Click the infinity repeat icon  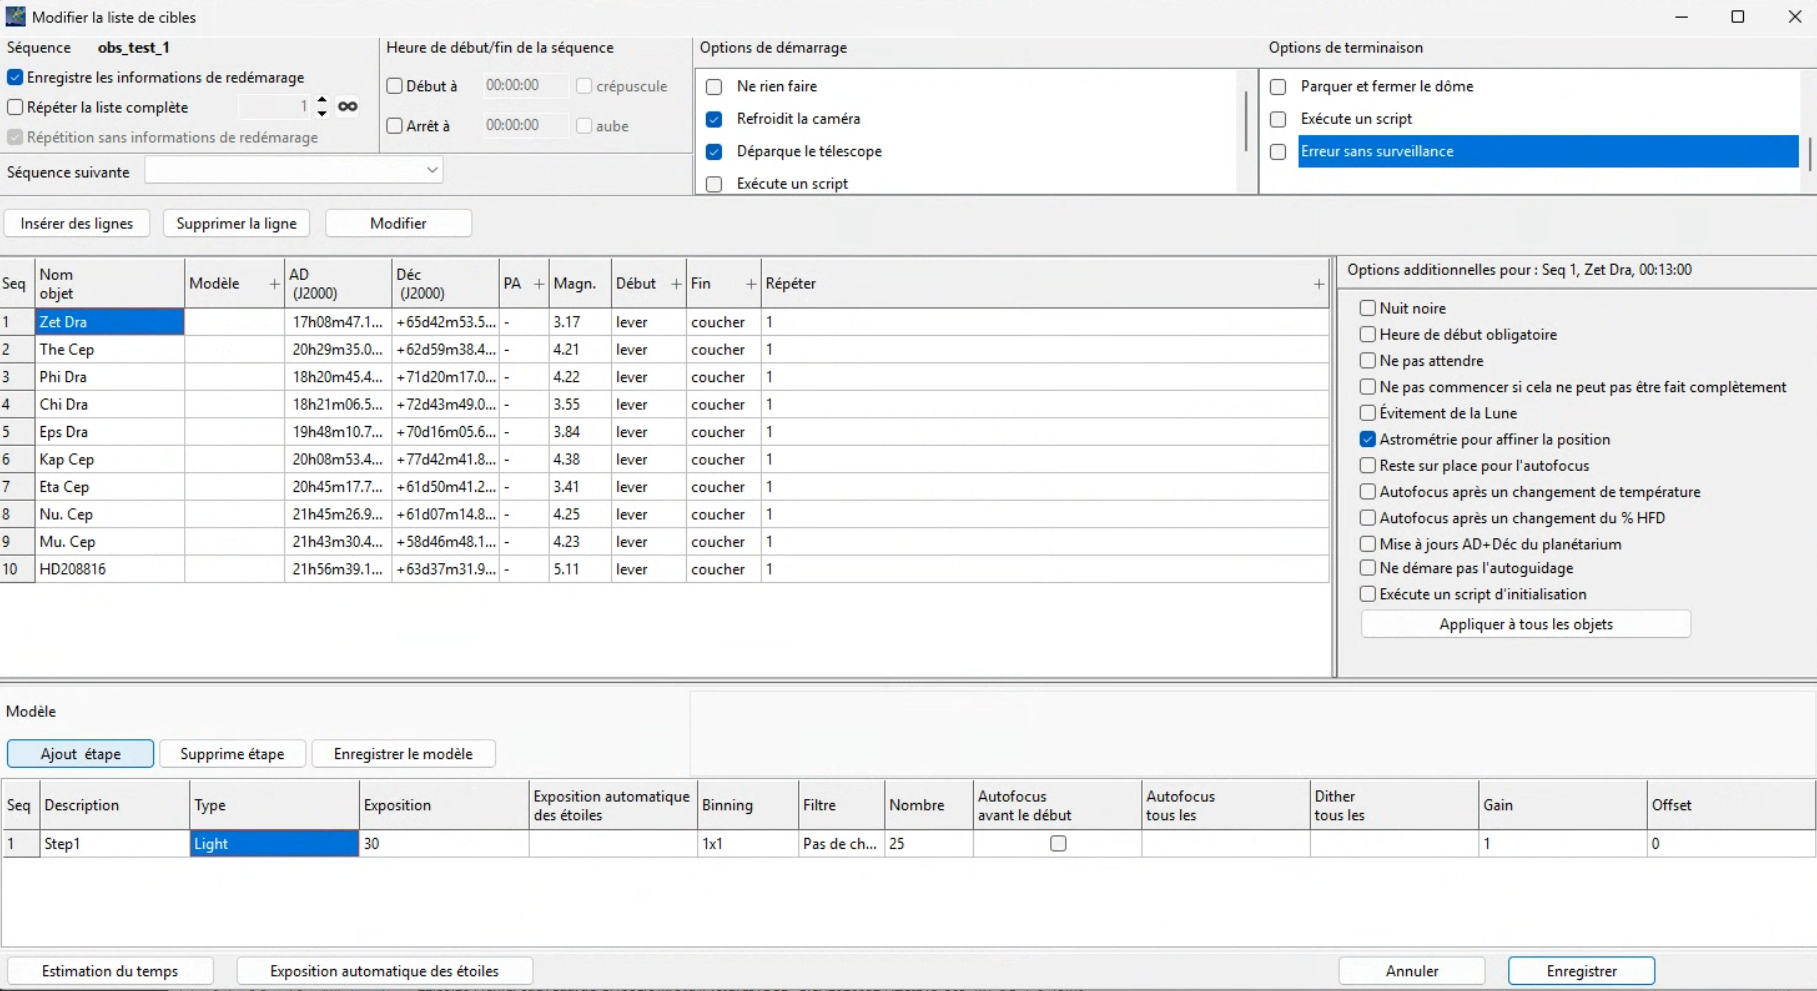[x=347, y=107]
